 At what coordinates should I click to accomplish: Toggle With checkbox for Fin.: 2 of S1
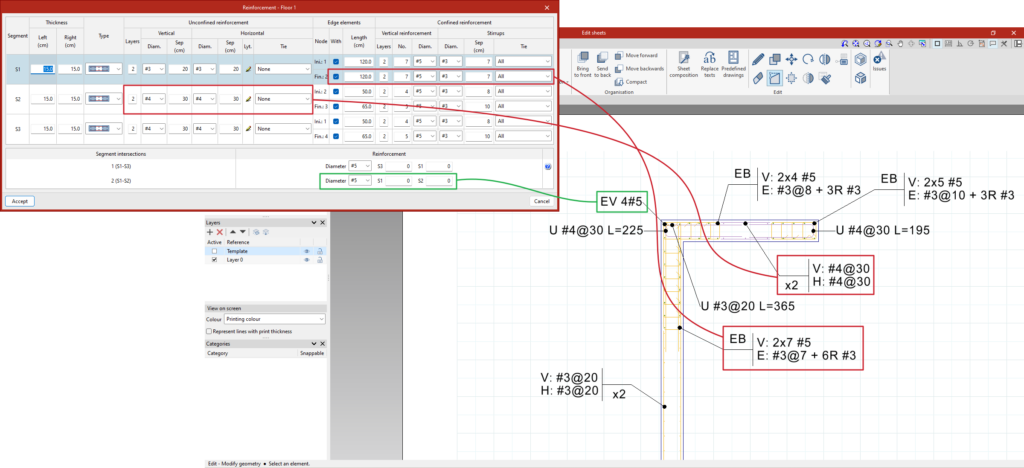coord(336,76)
